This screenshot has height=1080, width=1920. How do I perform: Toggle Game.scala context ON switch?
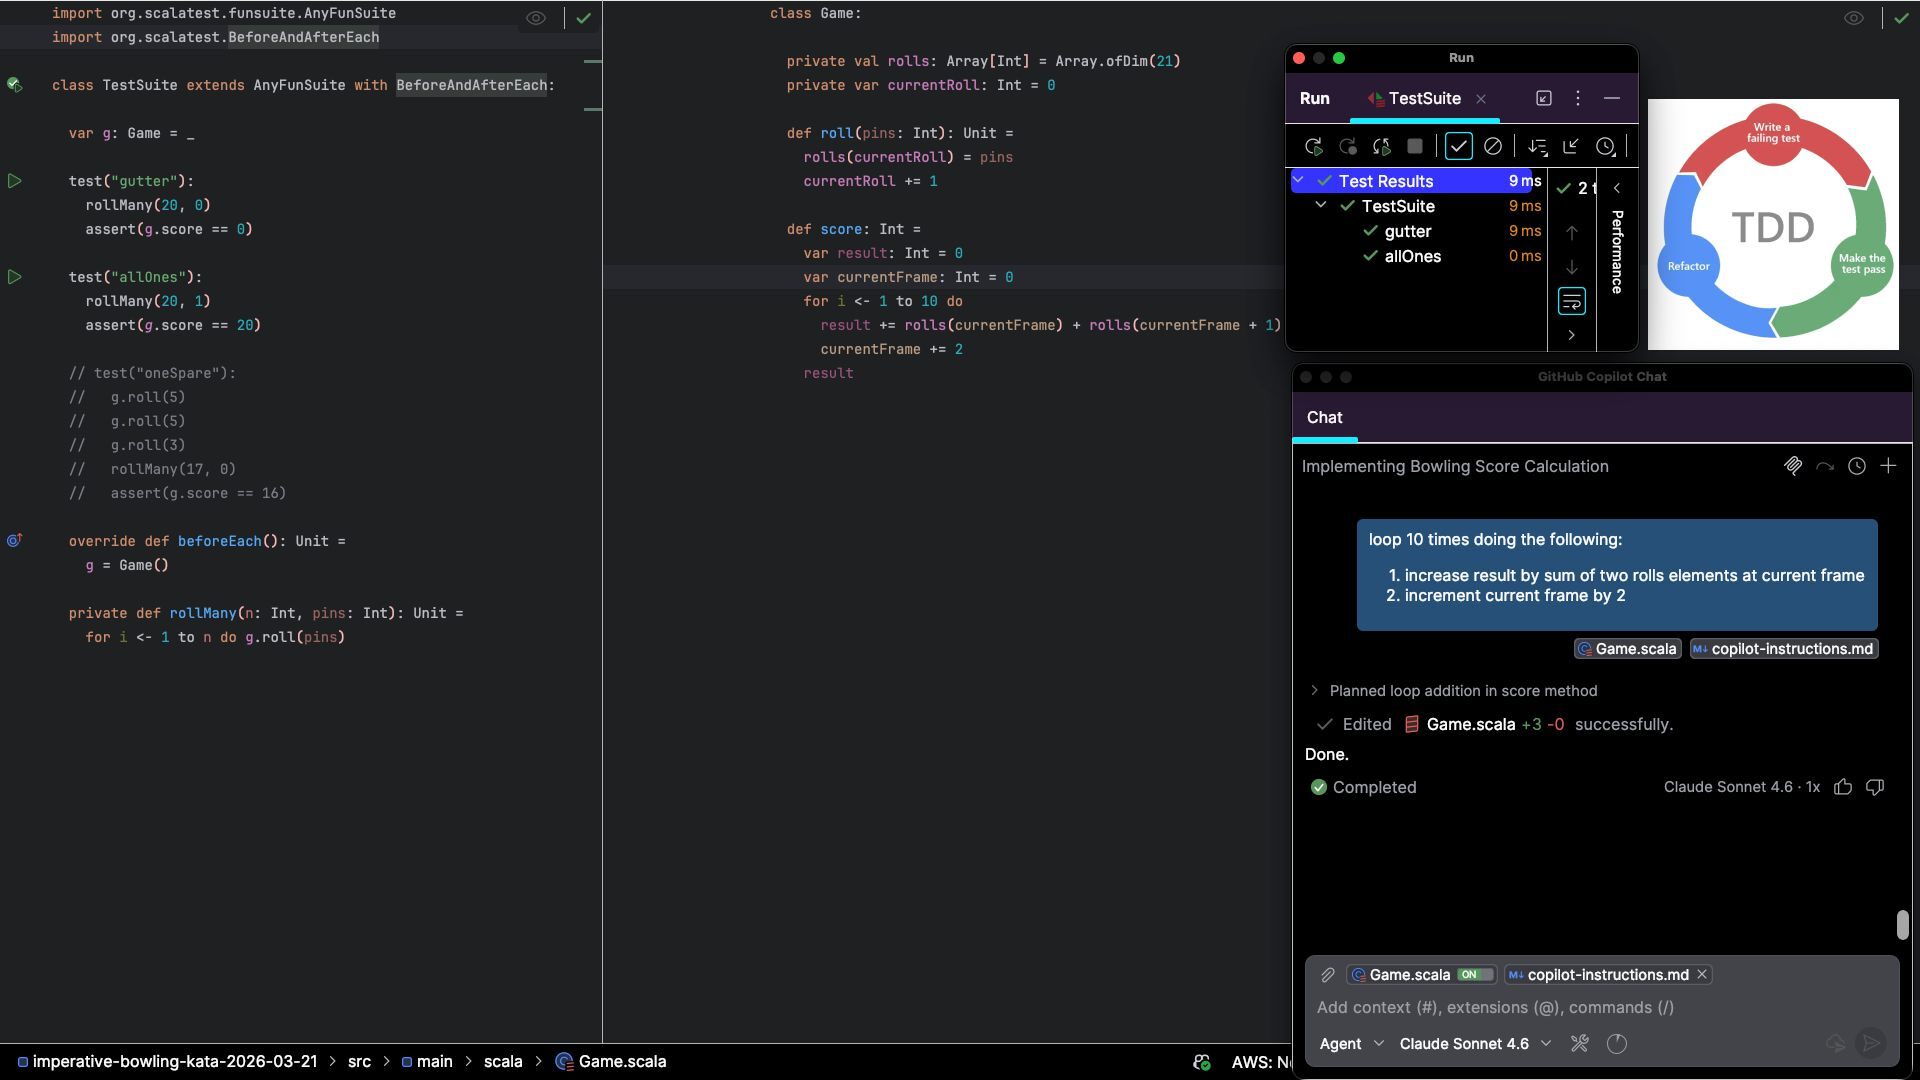(x=1474, y=975)
